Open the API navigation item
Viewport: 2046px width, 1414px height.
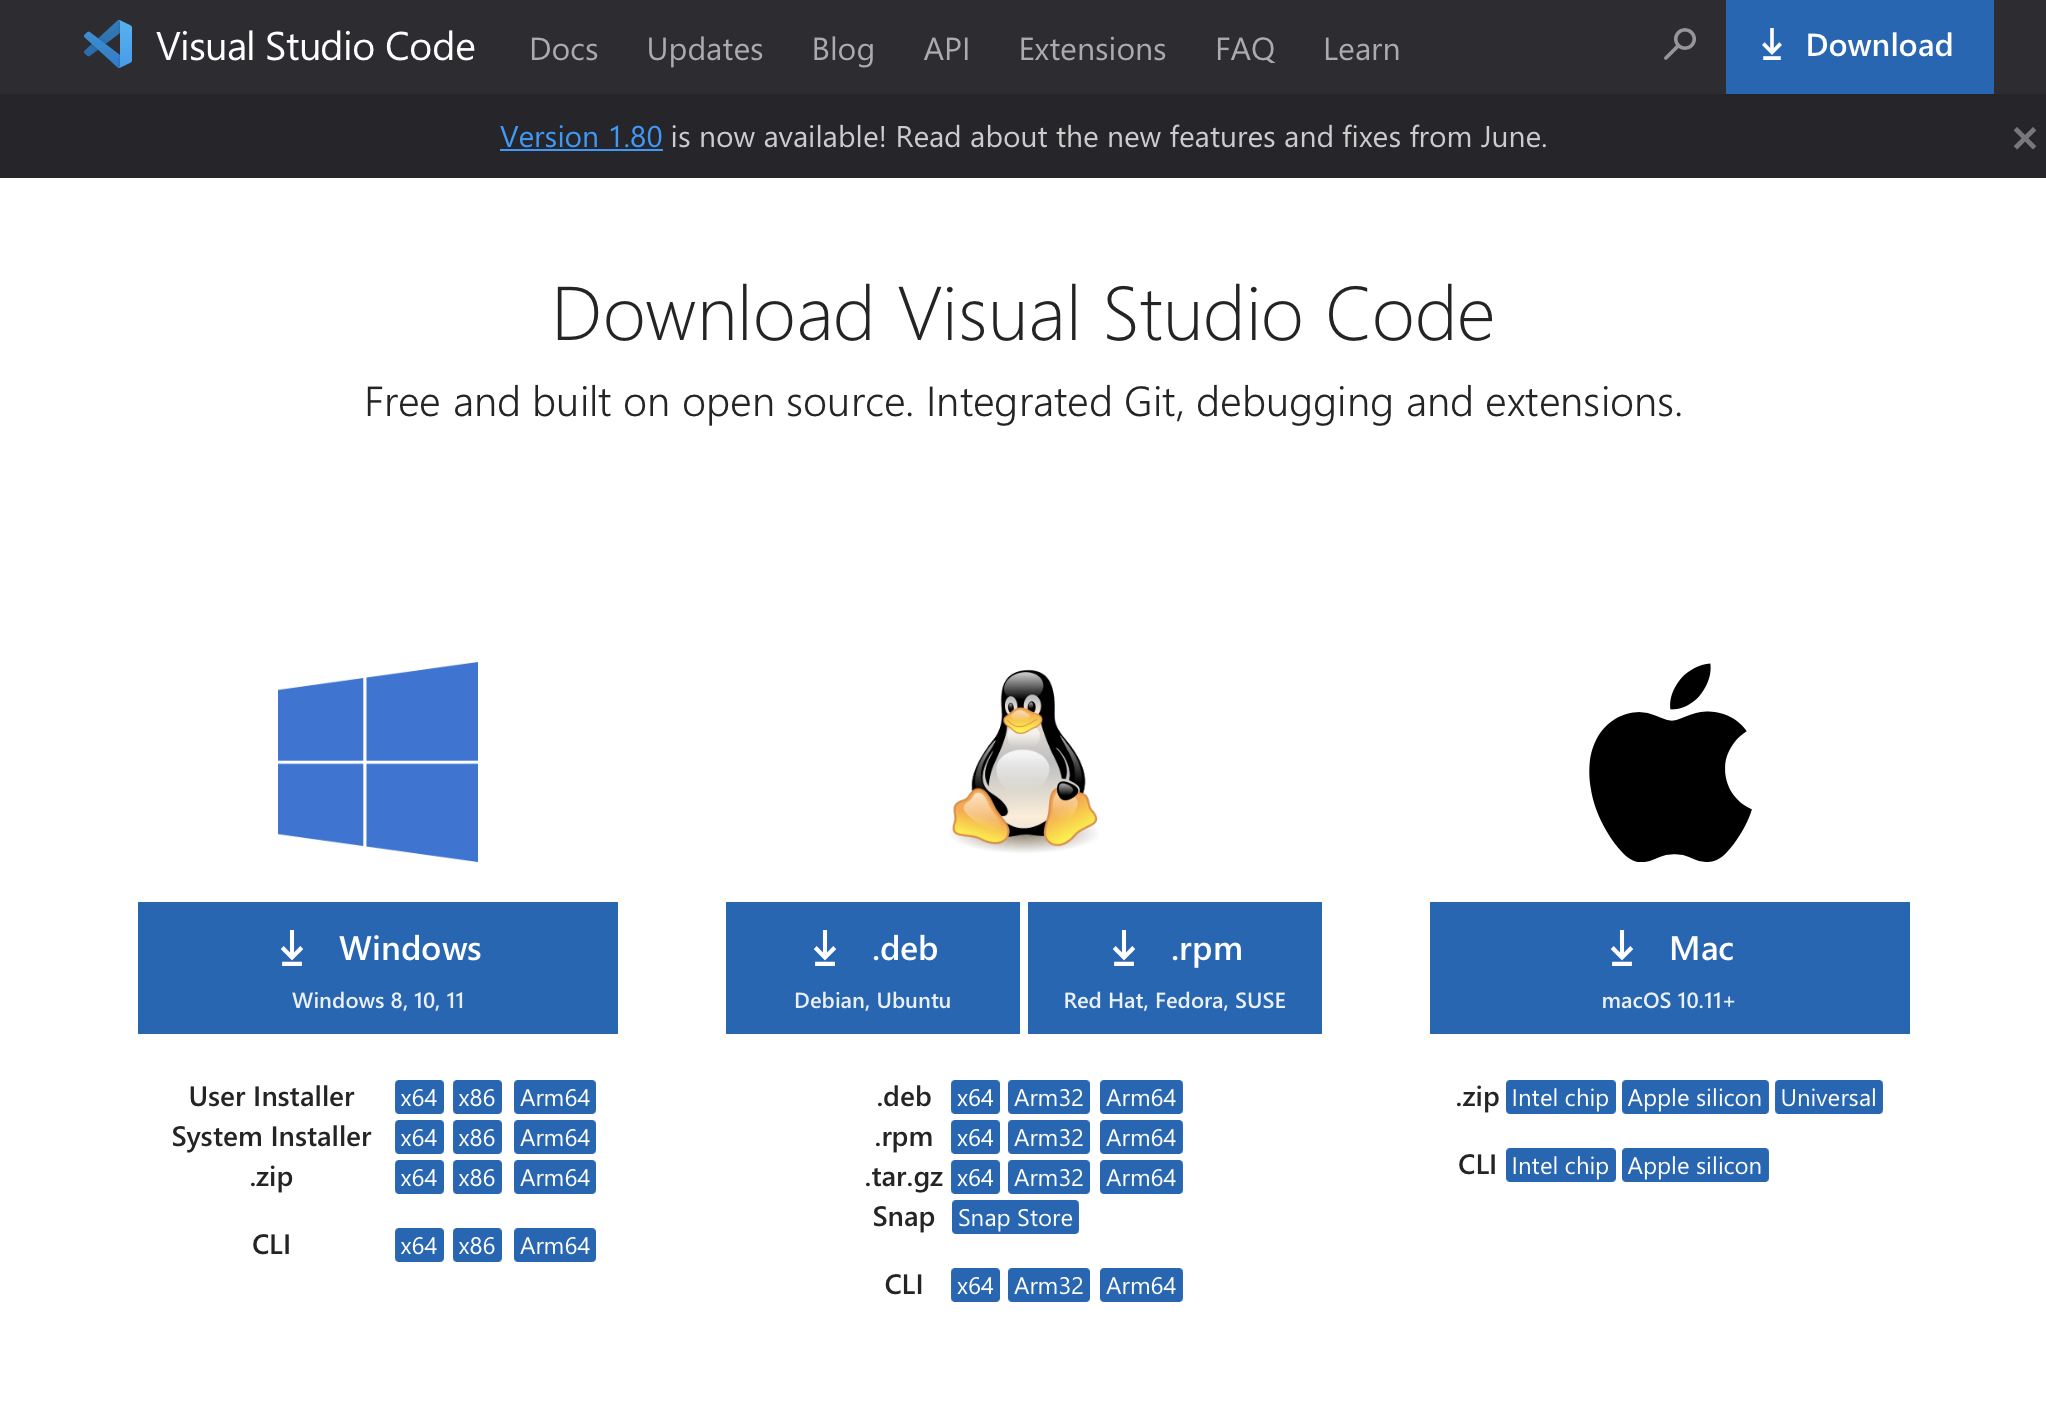pos(947,49)
